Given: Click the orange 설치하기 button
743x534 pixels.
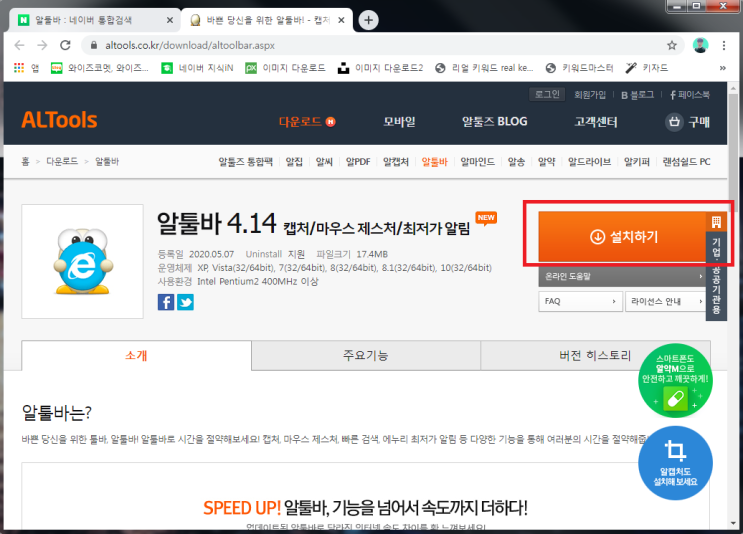Looking at the screenshot, I should [623, 236].
